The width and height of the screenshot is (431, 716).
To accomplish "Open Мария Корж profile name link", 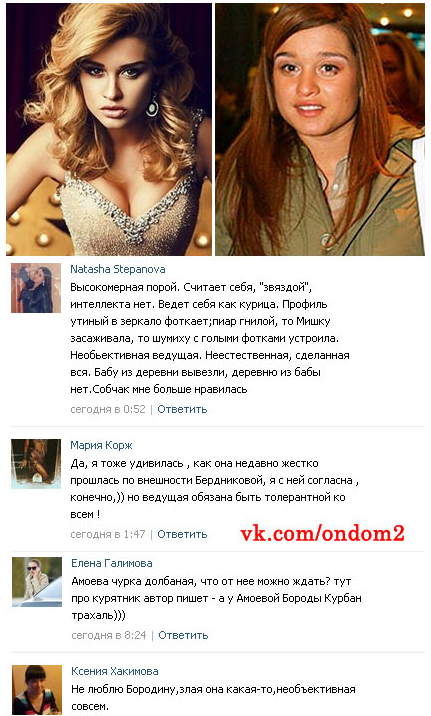I will pyautogui.click(x=101, y=445).
